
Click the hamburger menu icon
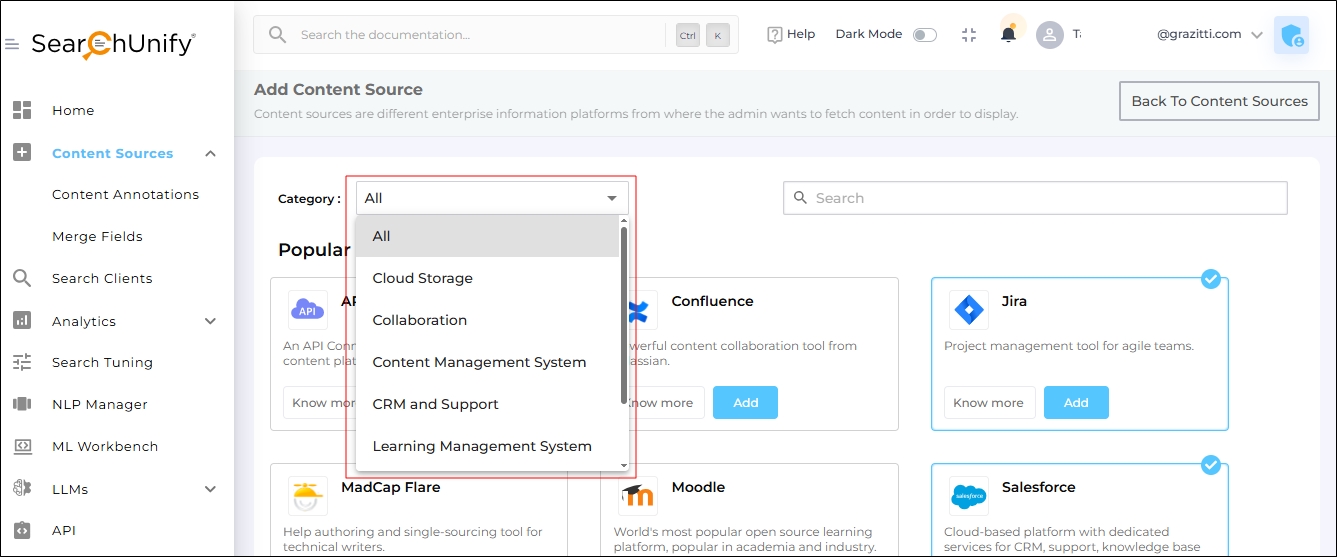click(12, 45)
